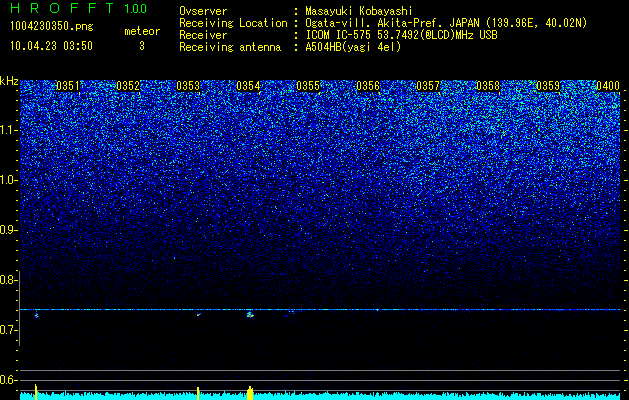Image resolution: width=629 pixels, height=400 pixels.
Task: Click the meteor count value 3
Action: 142,46
